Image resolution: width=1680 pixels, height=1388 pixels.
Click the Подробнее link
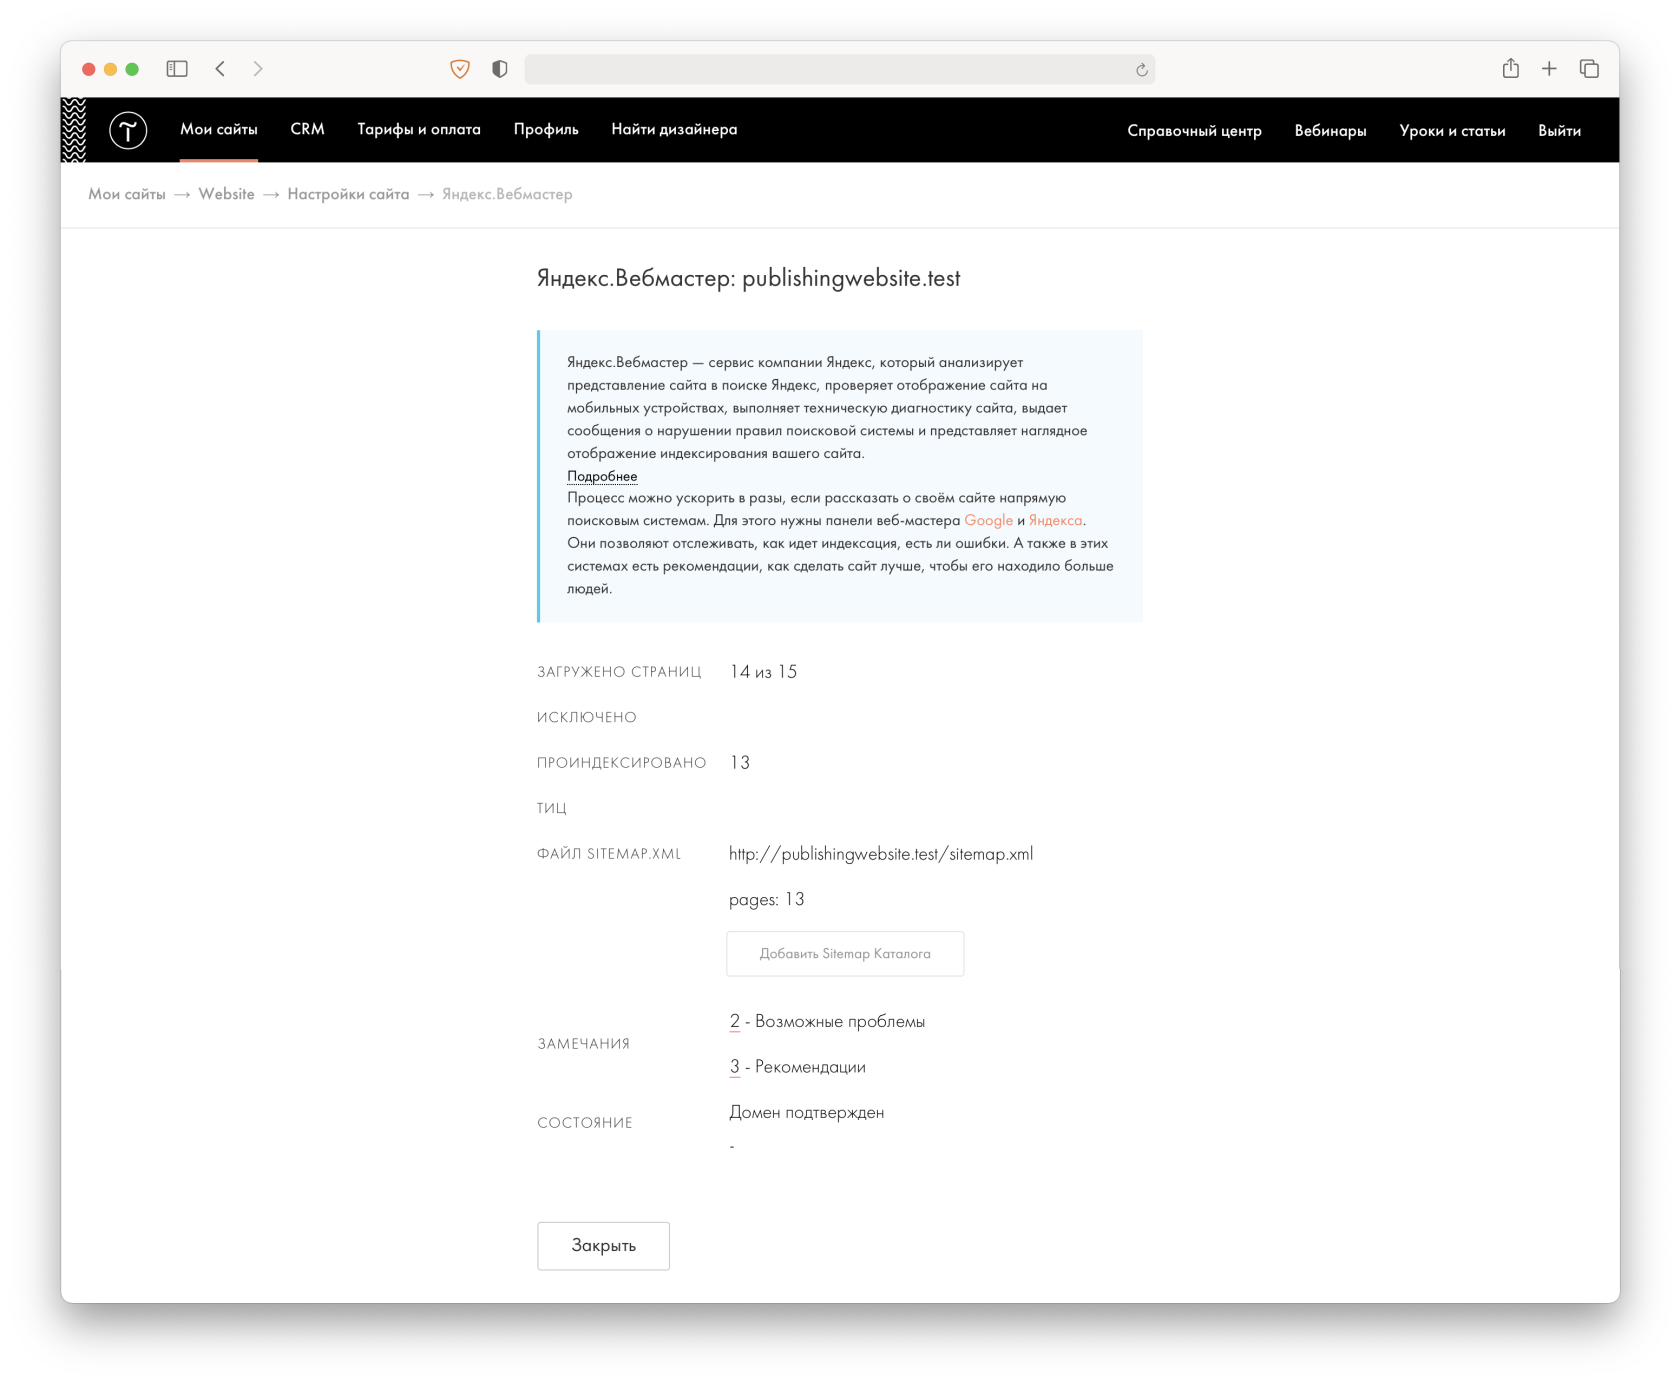pyautogui.click(x=602, y=476)
